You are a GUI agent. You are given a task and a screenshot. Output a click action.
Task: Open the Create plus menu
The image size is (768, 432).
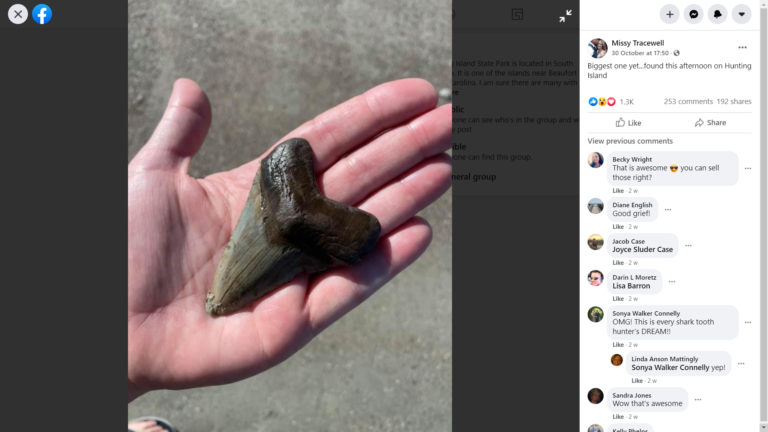point(669,14)
